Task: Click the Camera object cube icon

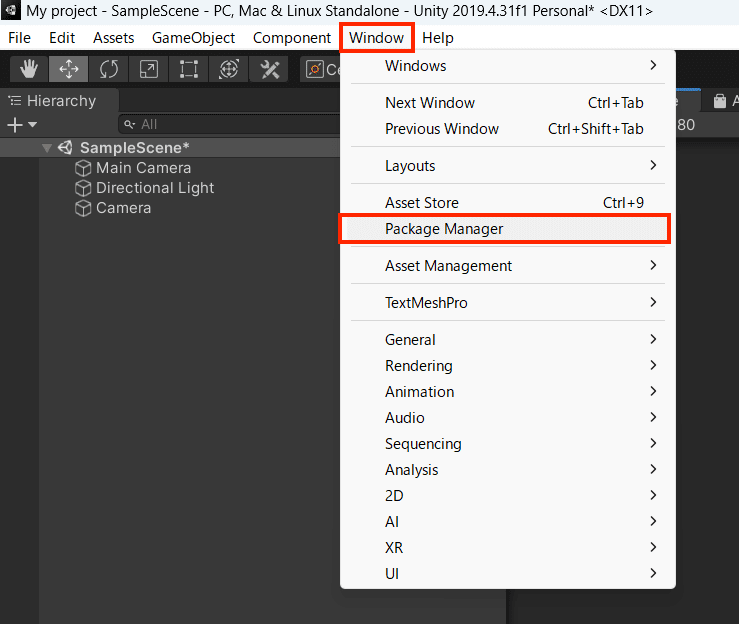Action: (83, 208)
